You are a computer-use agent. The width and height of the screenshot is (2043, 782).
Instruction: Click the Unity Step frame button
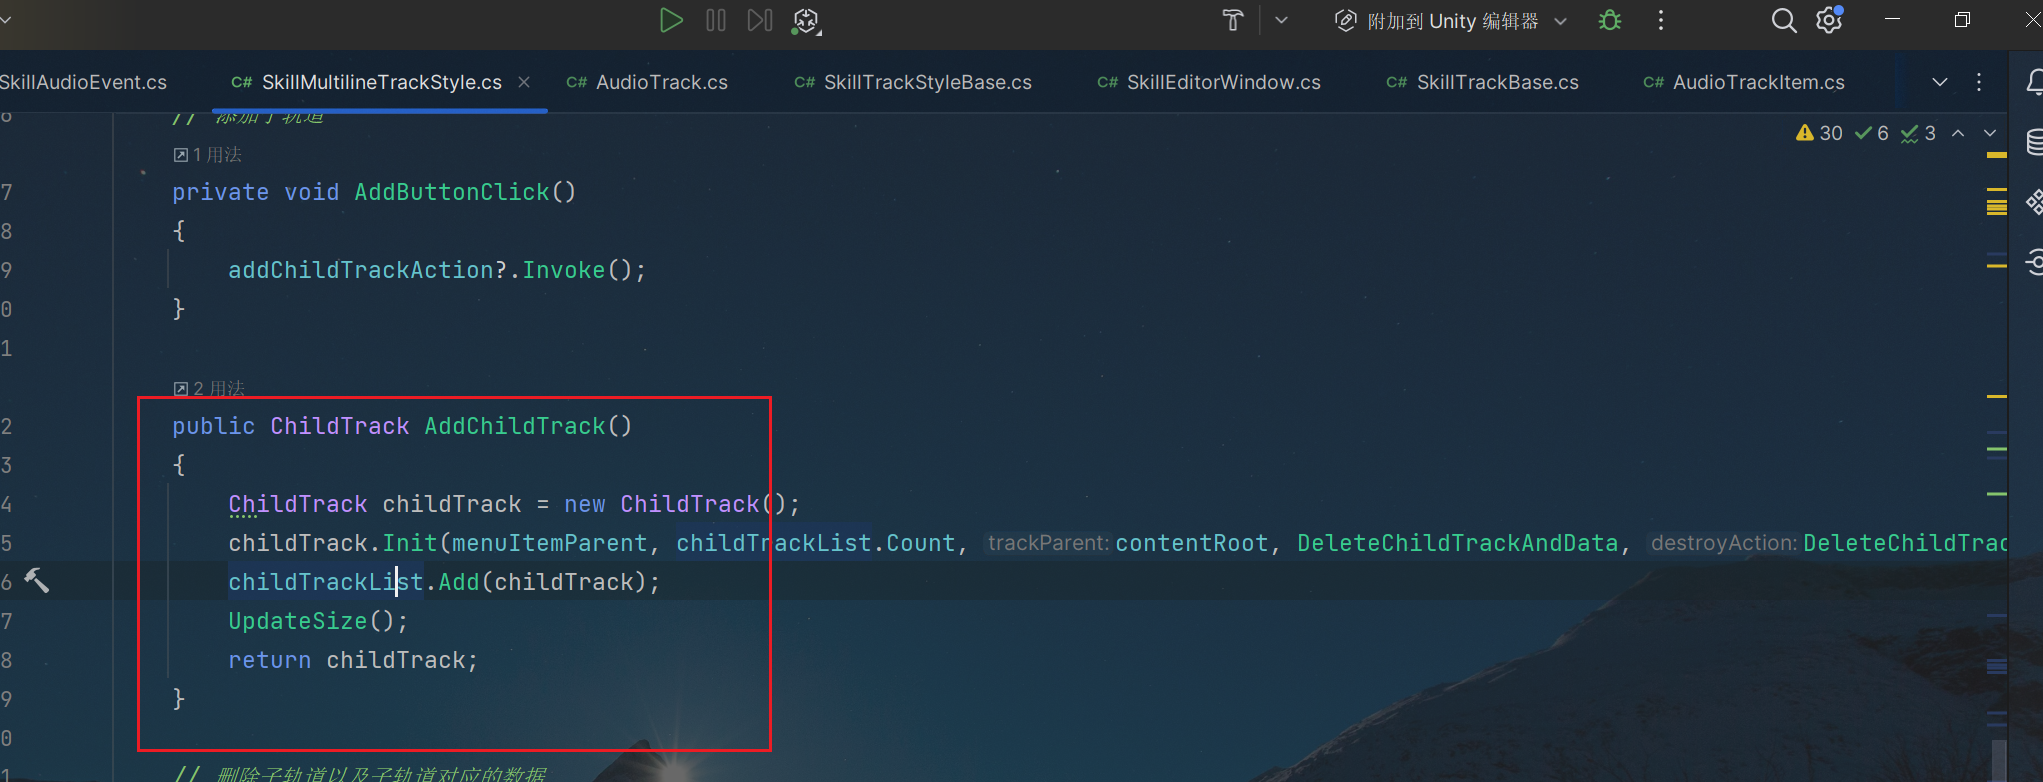[759, 20]
